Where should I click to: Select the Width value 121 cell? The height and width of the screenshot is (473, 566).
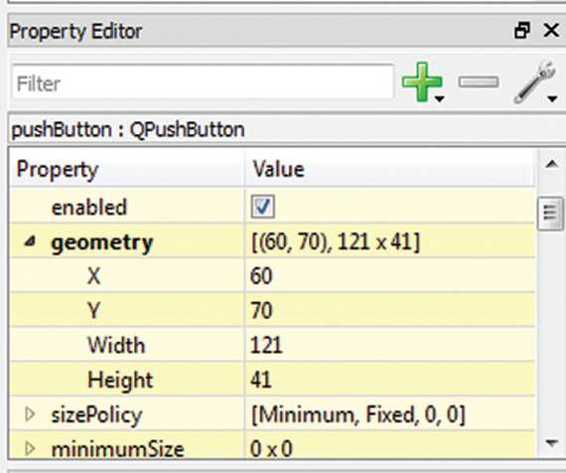[390, 344]
